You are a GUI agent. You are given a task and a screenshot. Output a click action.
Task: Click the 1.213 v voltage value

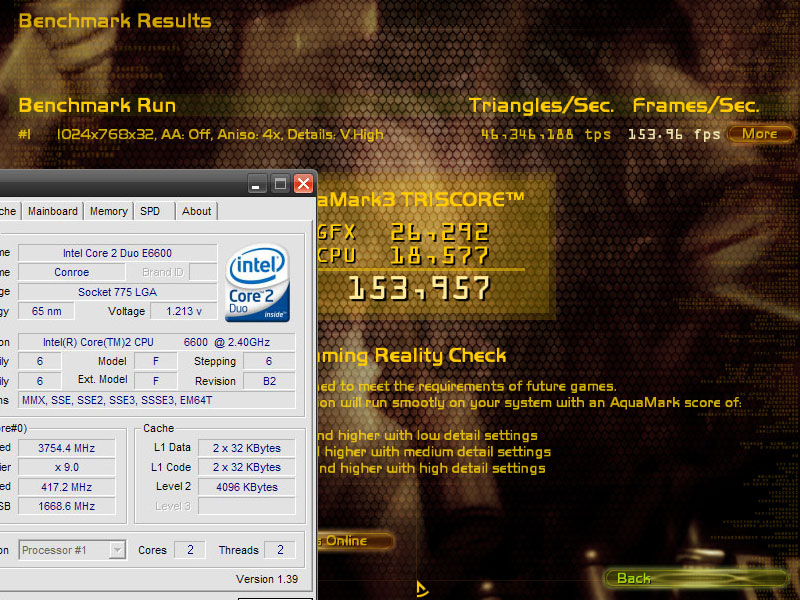point(184,311)
